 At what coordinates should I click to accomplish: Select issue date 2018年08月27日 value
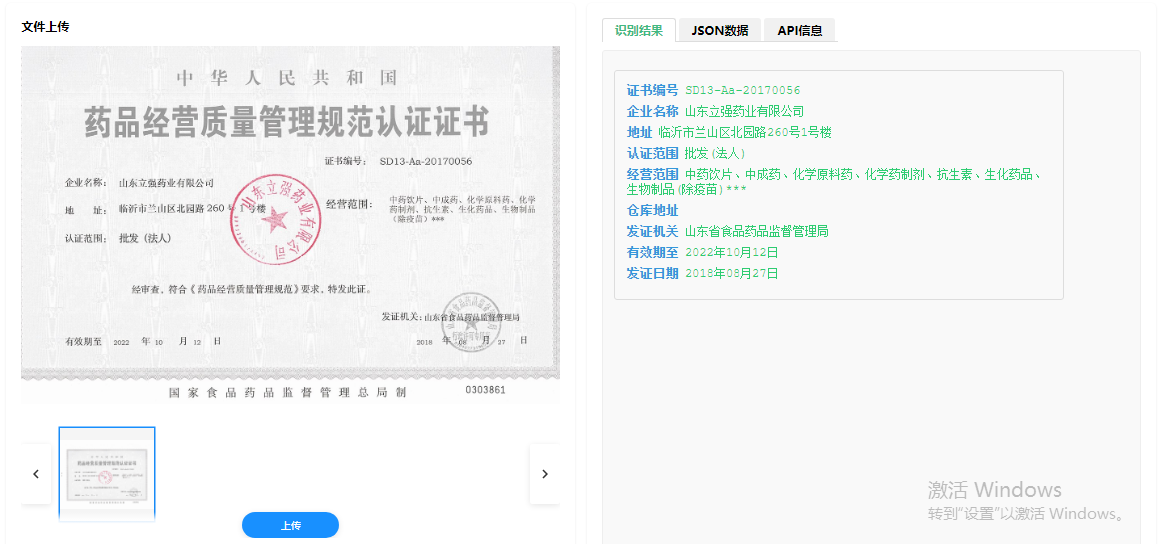732,273
